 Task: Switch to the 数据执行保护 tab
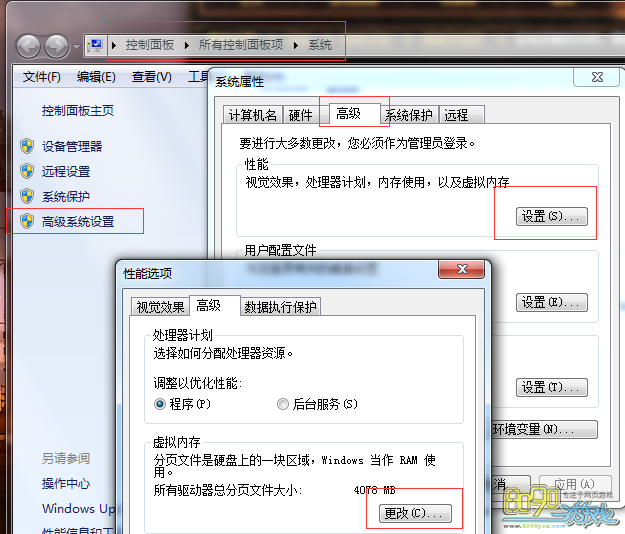(280, 307)
